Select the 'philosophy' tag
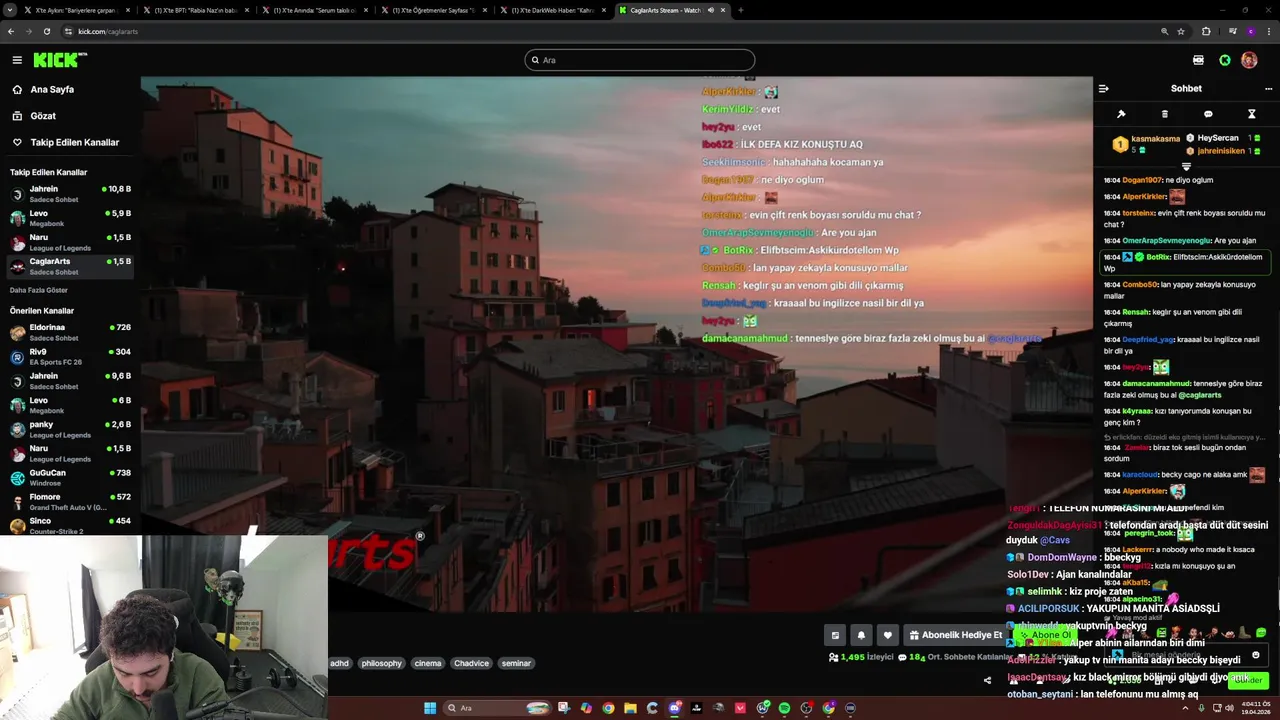Screen dimensions: 1280x720 click(x=381, y=663)
